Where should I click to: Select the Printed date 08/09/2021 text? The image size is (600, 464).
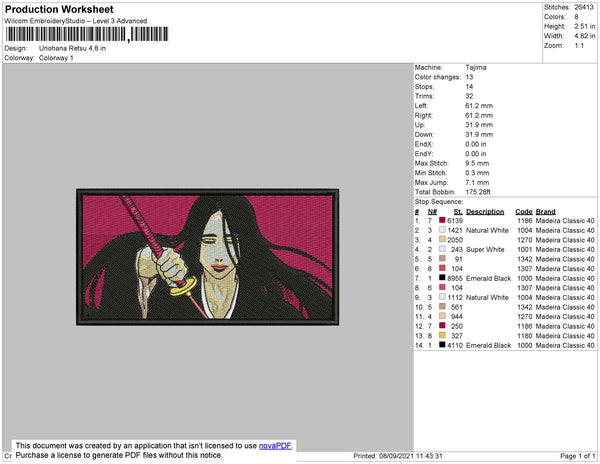(398, 456)
